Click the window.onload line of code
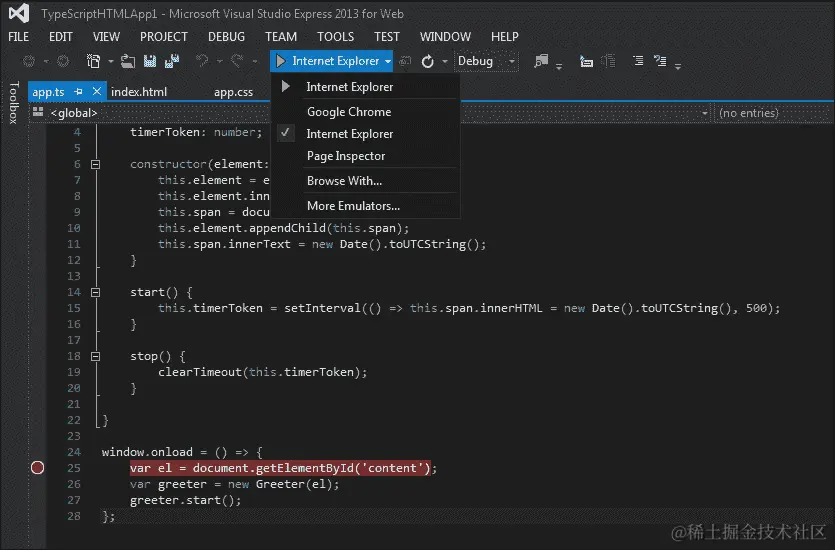Viewport: 835px width, 550px height. pos(182,452)
